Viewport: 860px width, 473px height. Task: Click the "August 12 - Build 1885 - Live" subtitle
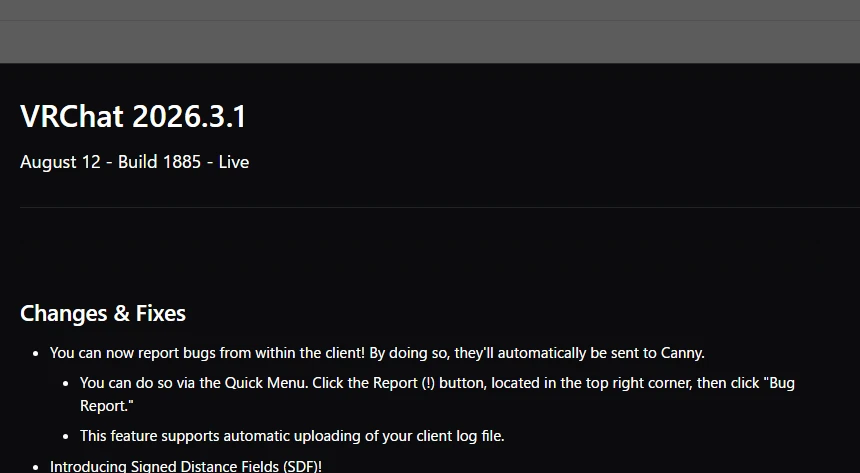point(134,162)
